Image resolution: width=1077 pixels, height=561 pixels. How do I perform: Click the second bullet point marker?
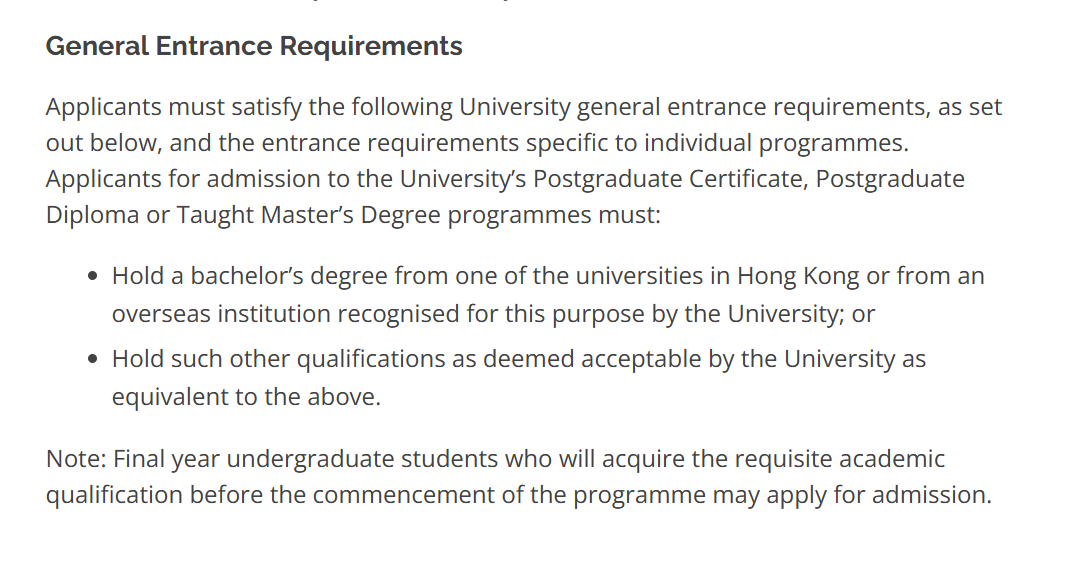point(93,360)
